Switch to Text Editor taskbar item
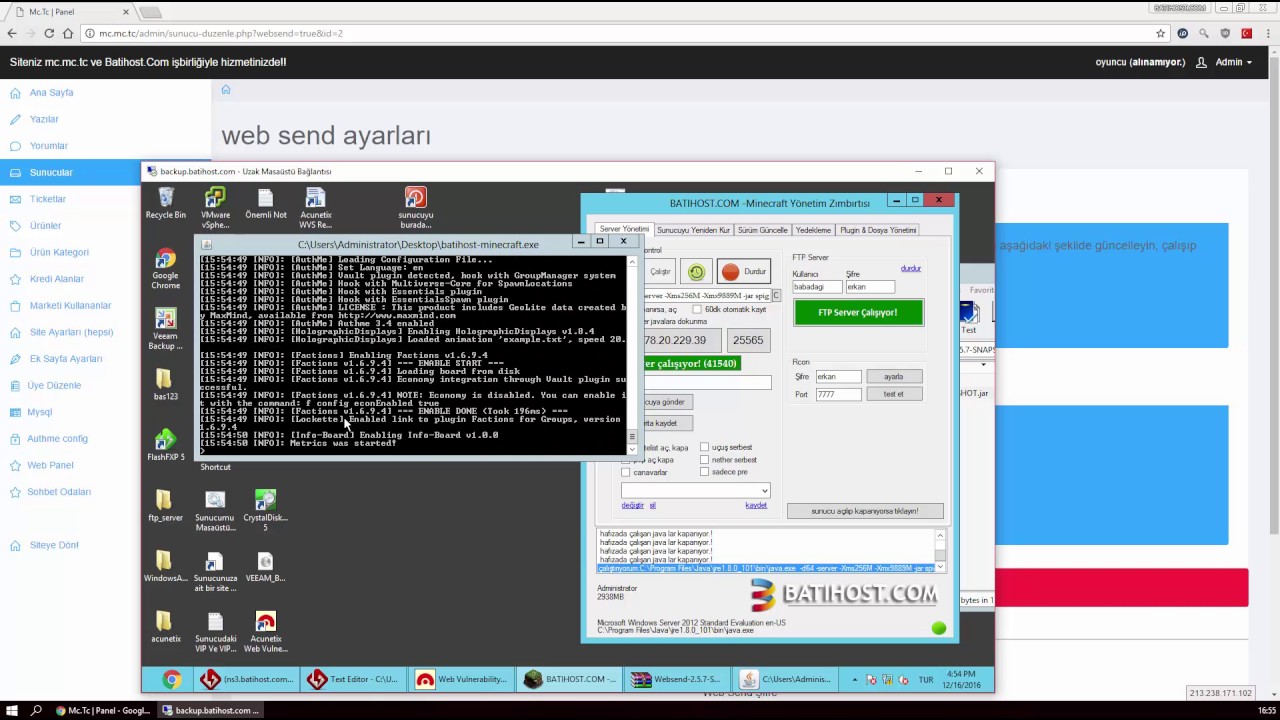 coord(353,680)
